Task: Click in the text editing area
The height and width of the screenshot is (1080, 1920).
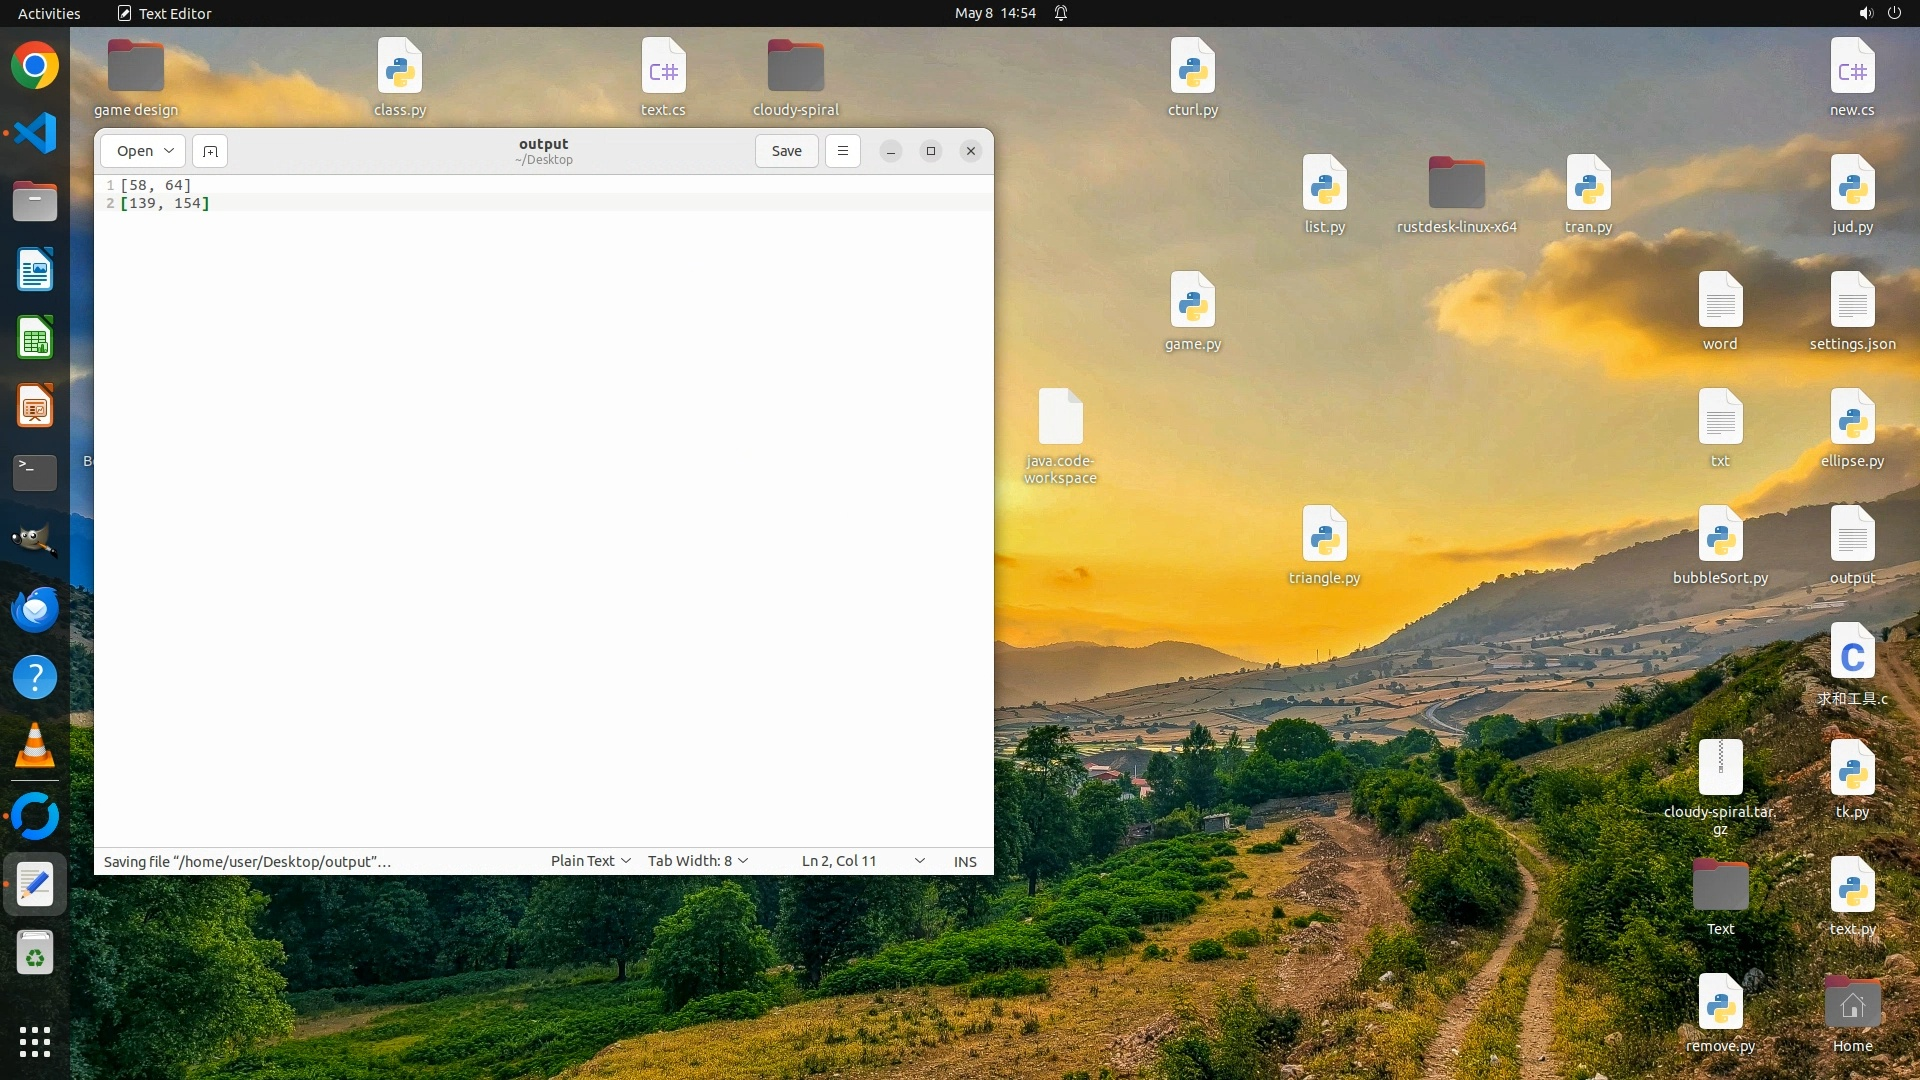Action: click(544, 500)
